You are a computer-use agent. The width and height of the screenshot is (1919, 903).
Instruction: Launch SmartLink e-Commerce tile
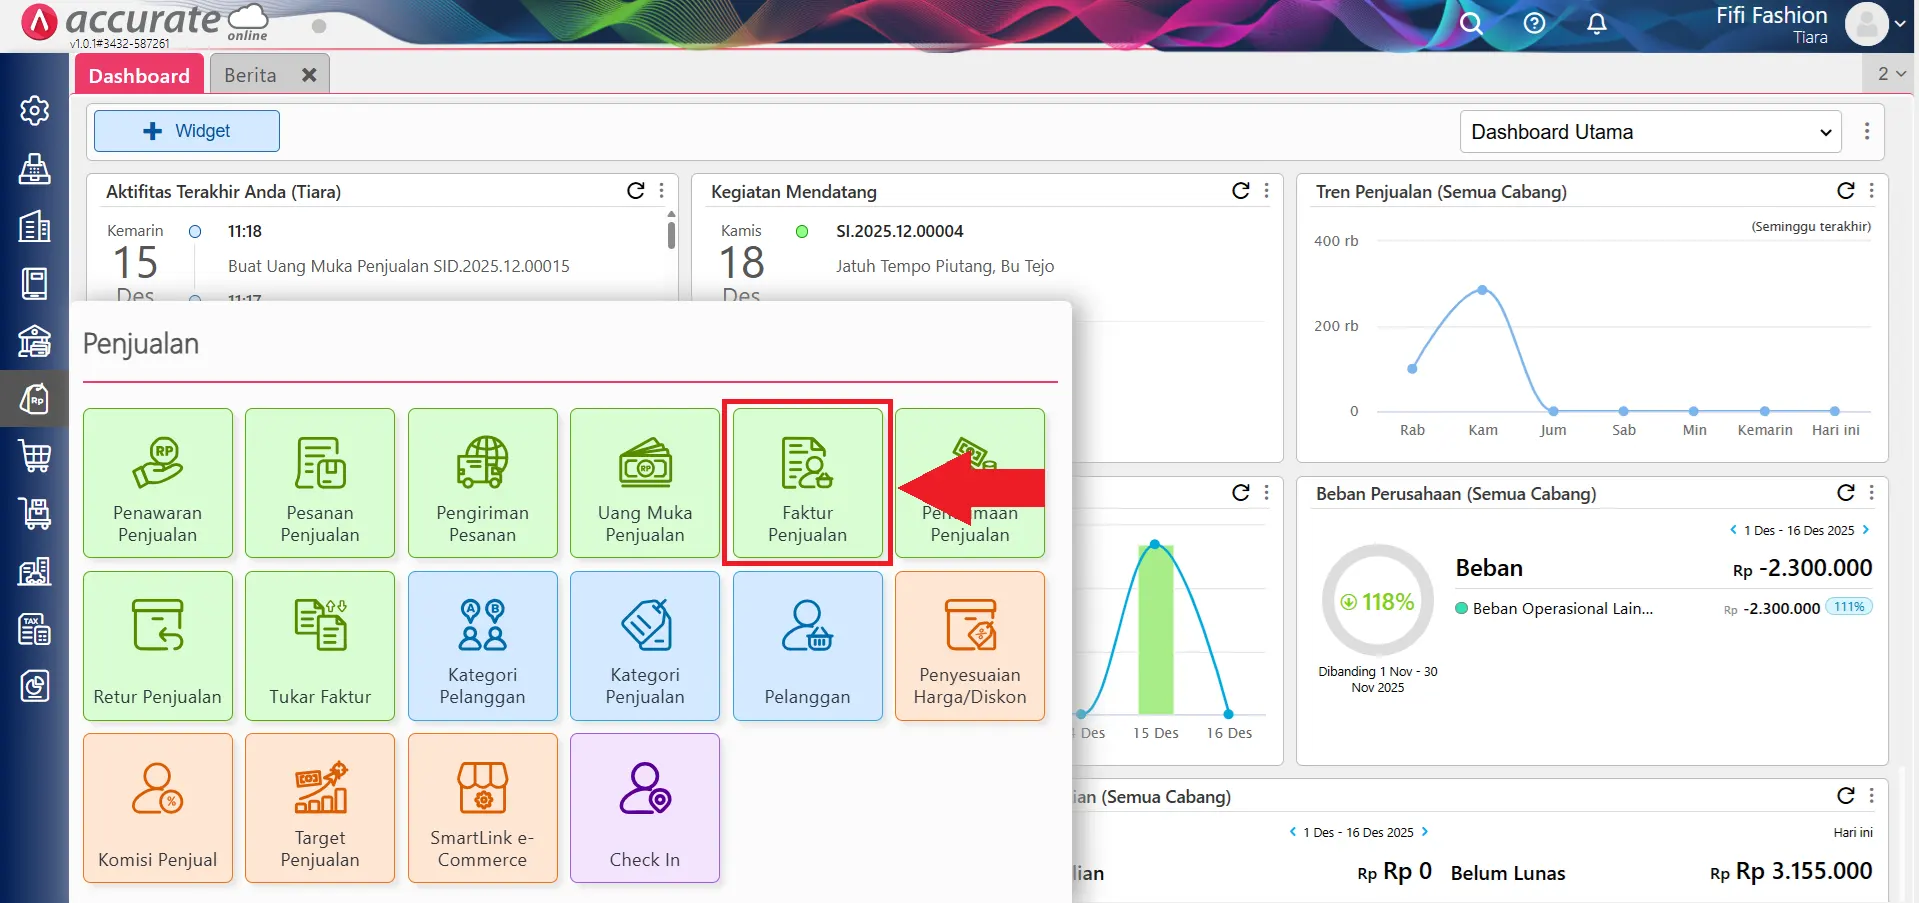click(x=482, y=808)
